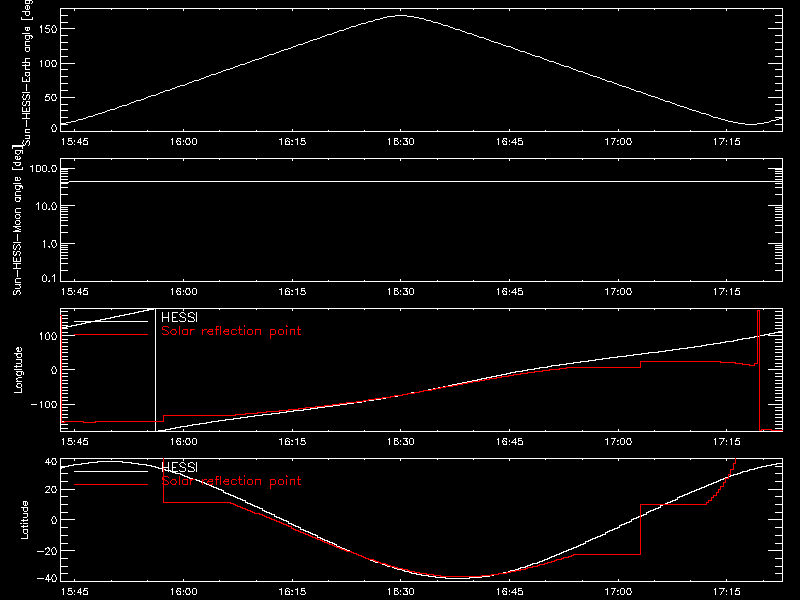Image resolution: width=800 pixels, height=600 pixels.
Task: Click the flat white Moon angle line
Action: [x=421, y=182]
